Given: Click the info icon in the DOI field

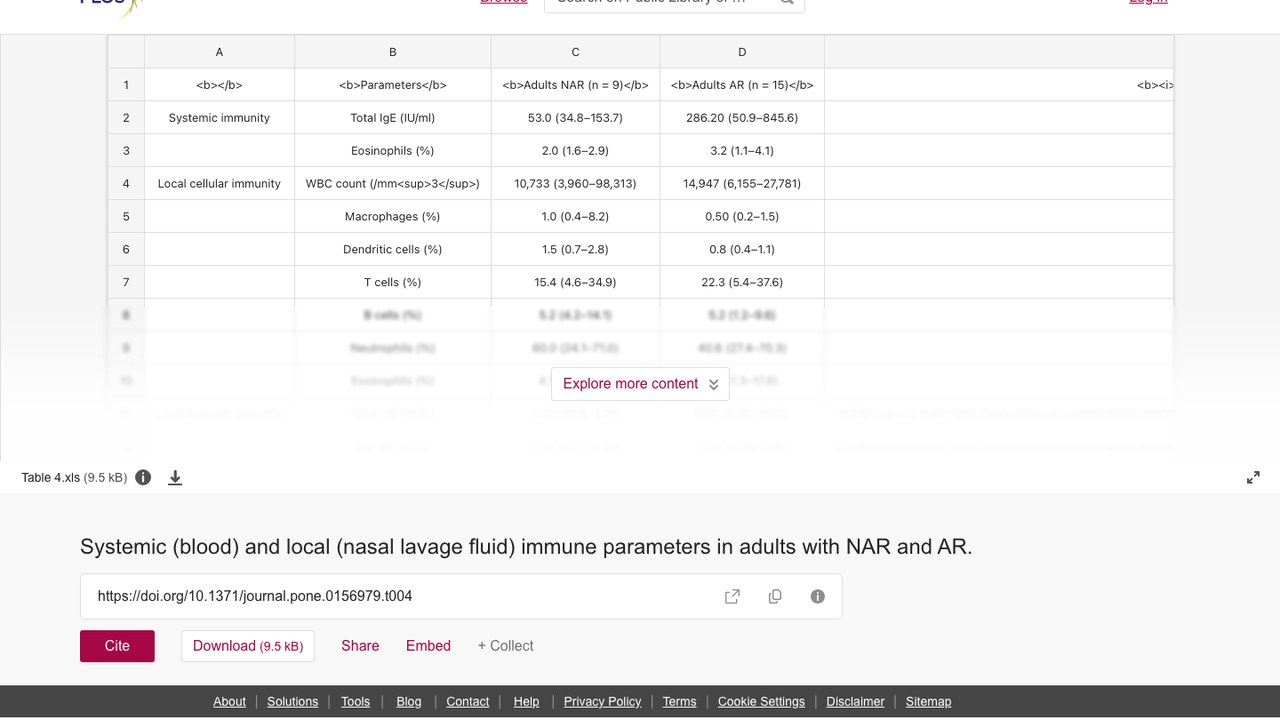Looking at the screenshot, I should point(817,596).
